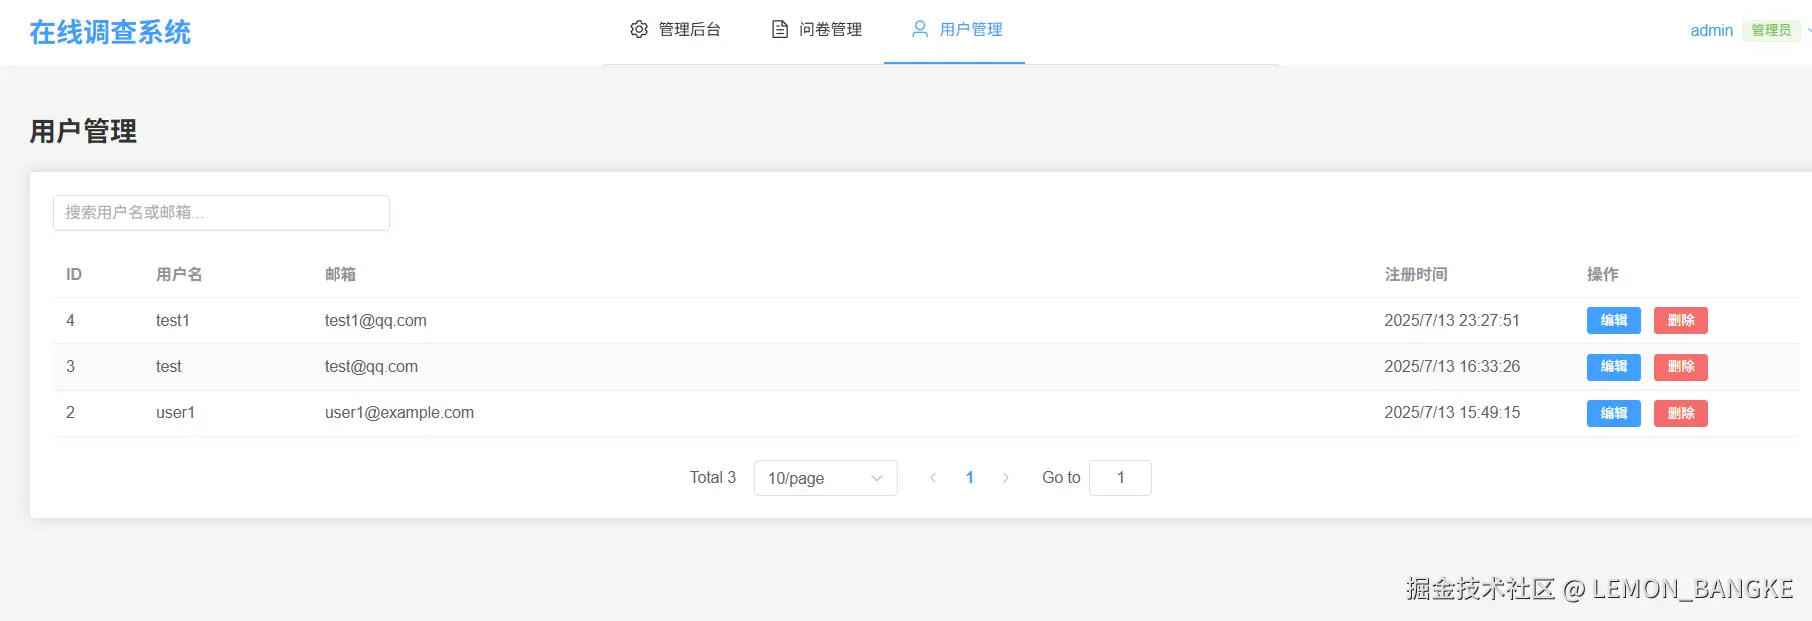Click 编辑 for user1

pos(1613,413)
